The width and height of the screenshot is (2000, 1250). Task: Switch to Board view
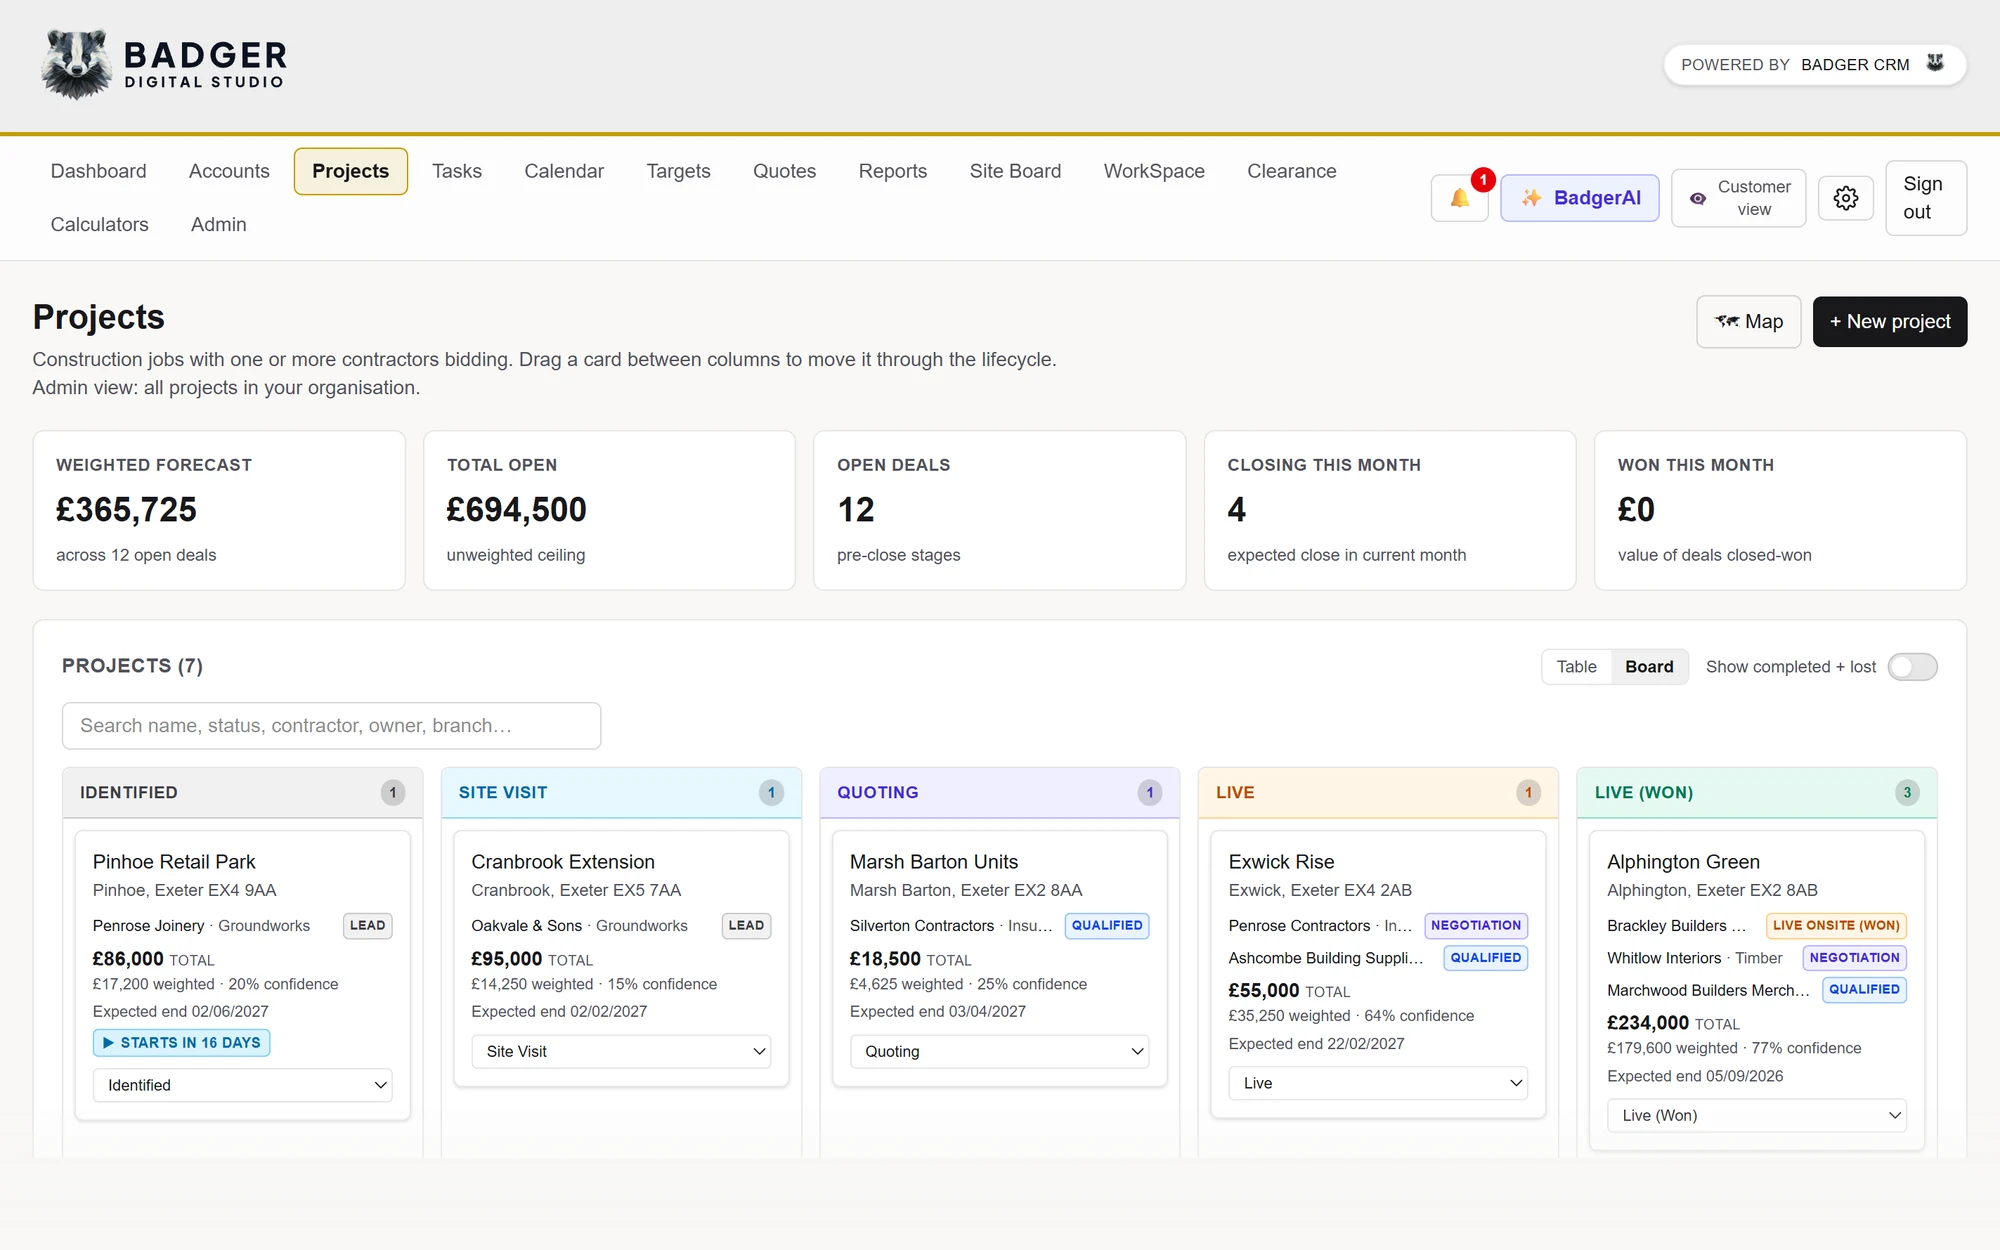pyautogui.click(x=1649, y=667)
